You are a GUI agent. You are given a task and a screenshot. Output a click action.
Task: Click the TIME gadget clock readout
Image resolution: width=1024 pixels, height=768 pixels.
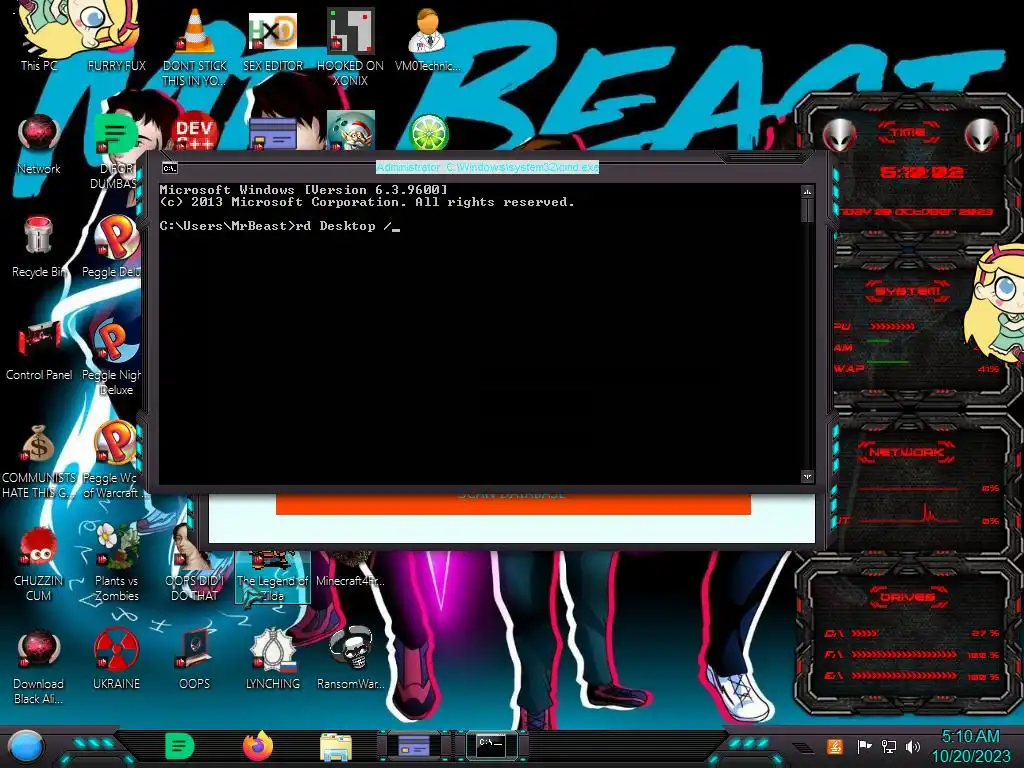click(921, 172)
